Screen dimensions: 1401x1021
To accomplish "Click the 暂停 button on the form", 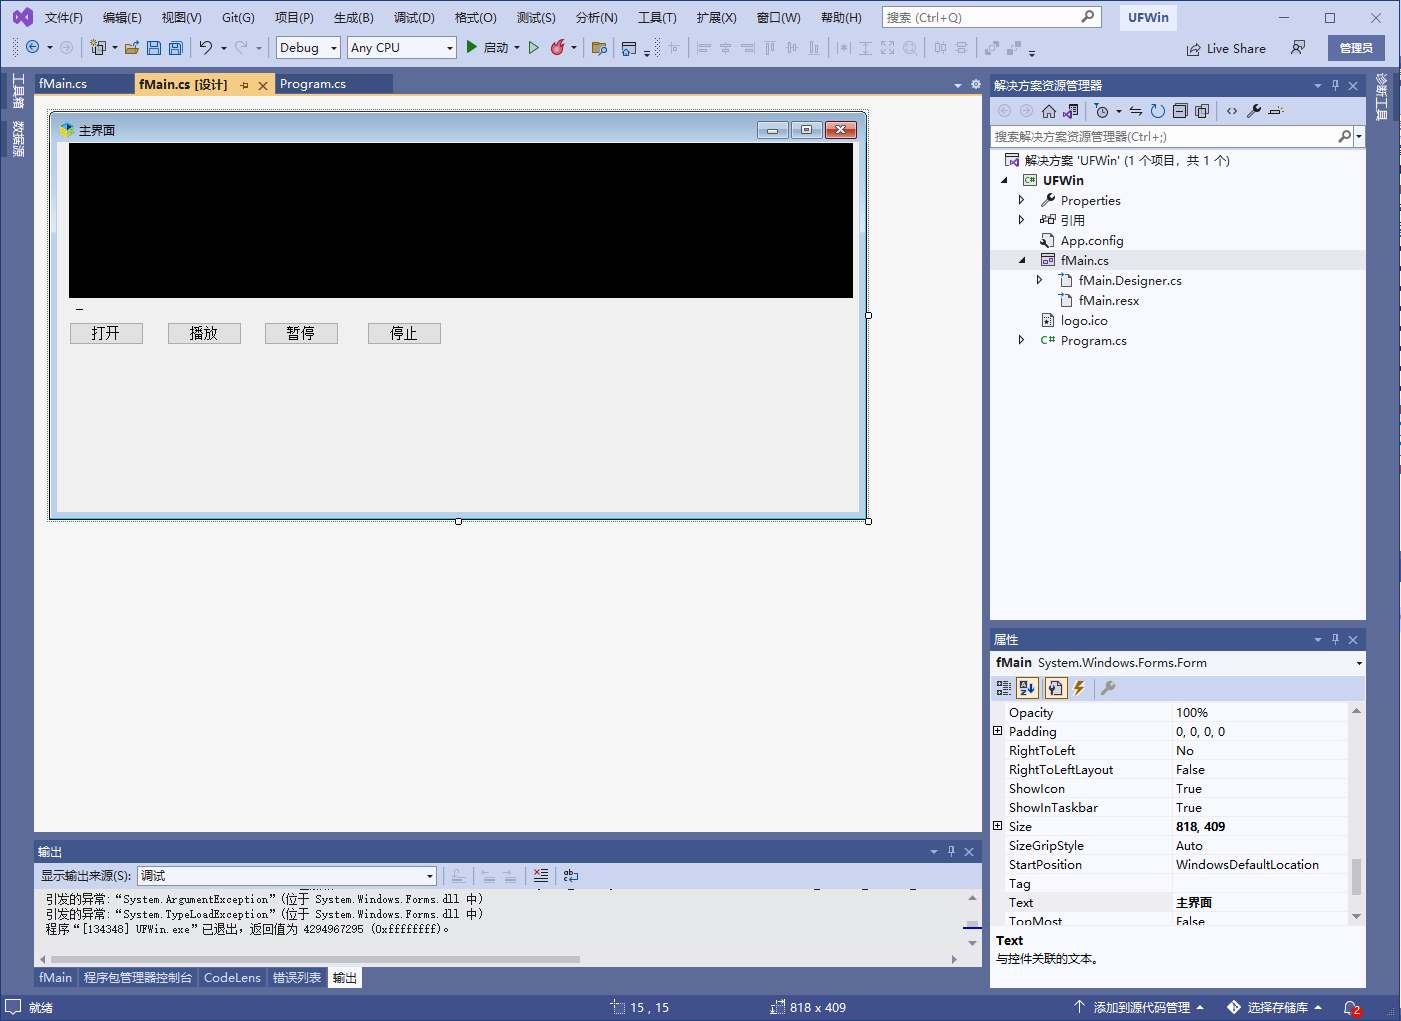I will click(x=301, y=333).
